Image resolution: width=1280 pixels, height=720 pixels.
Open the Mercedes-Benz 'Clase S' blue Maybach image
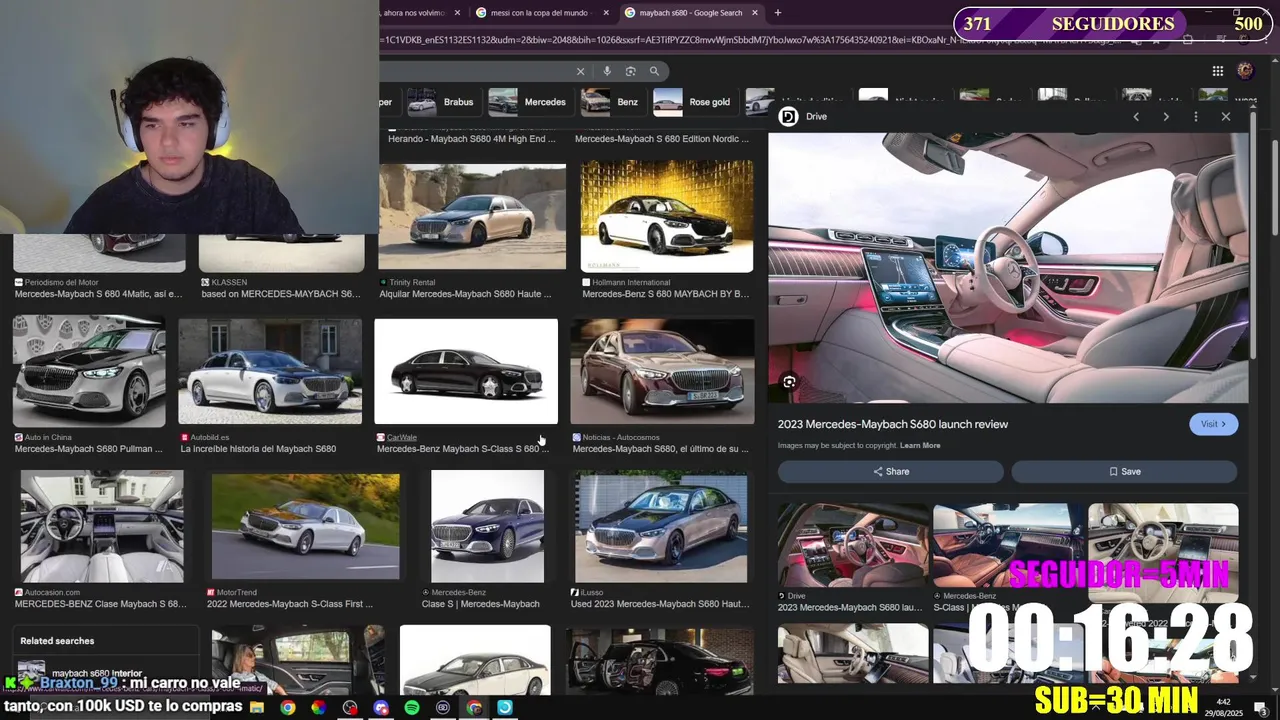(488, 527)
